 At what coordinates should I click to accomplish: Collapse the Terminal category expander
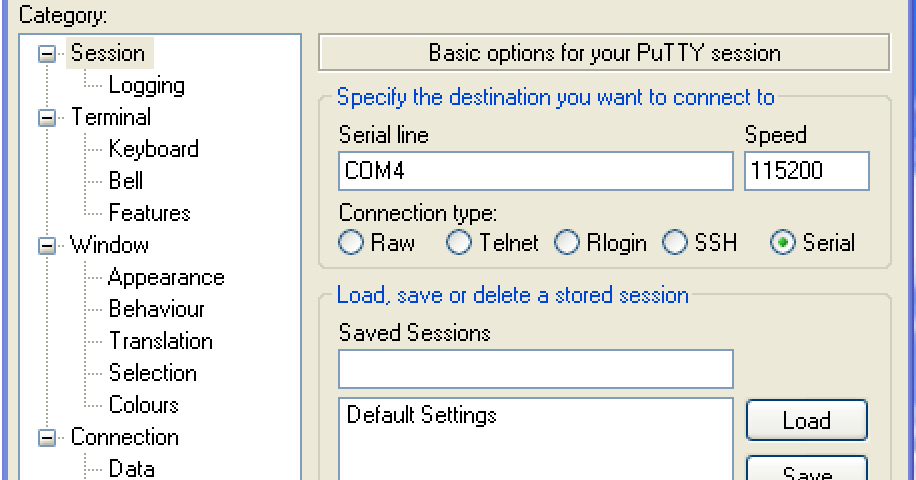47,118
